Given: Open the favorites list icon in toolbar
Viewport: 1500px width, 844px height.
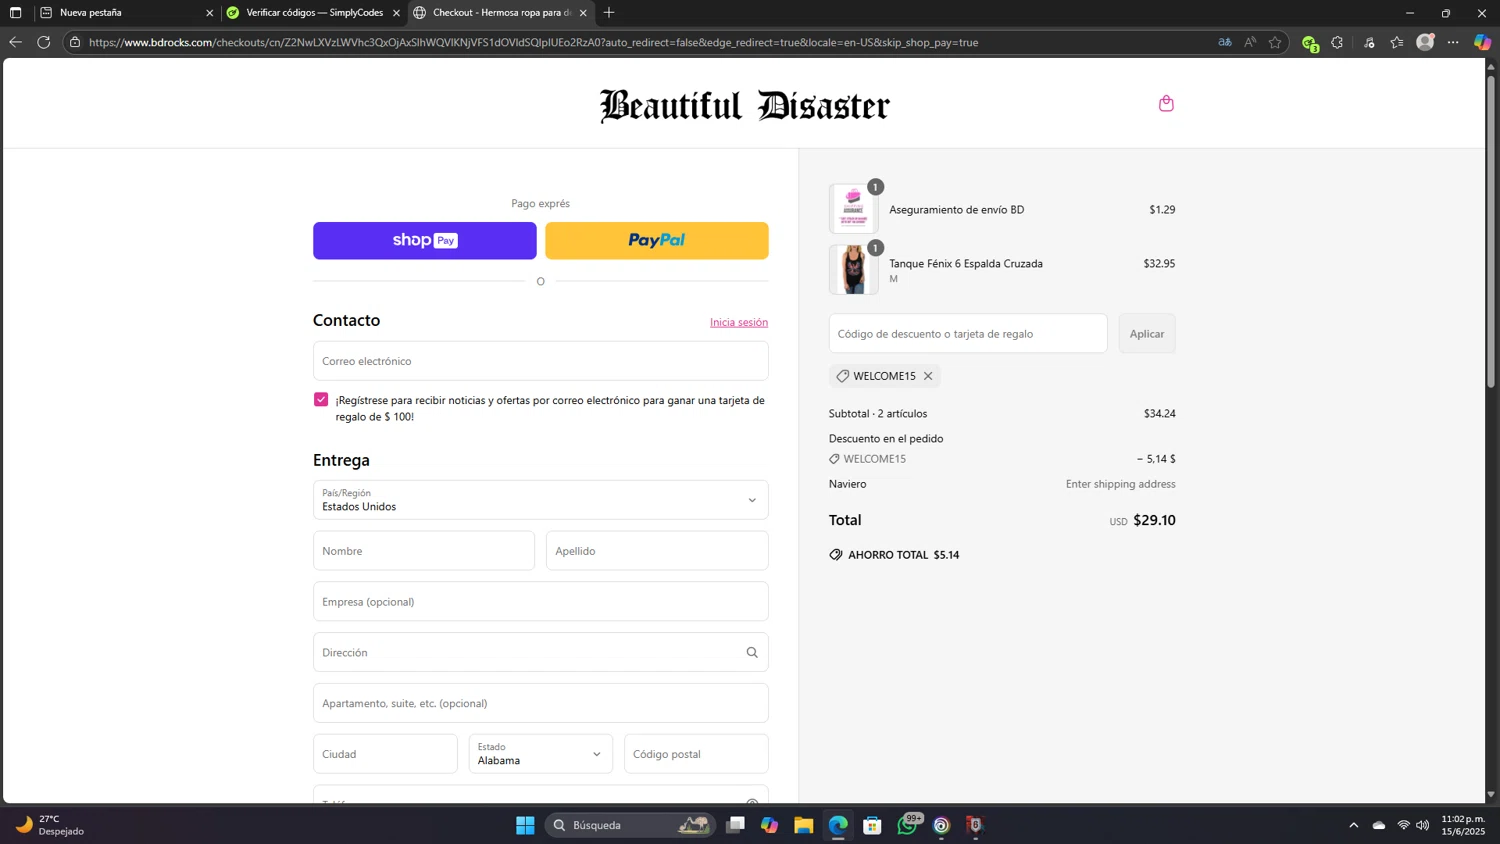Looking at the screenshot, I should 1397,42.
